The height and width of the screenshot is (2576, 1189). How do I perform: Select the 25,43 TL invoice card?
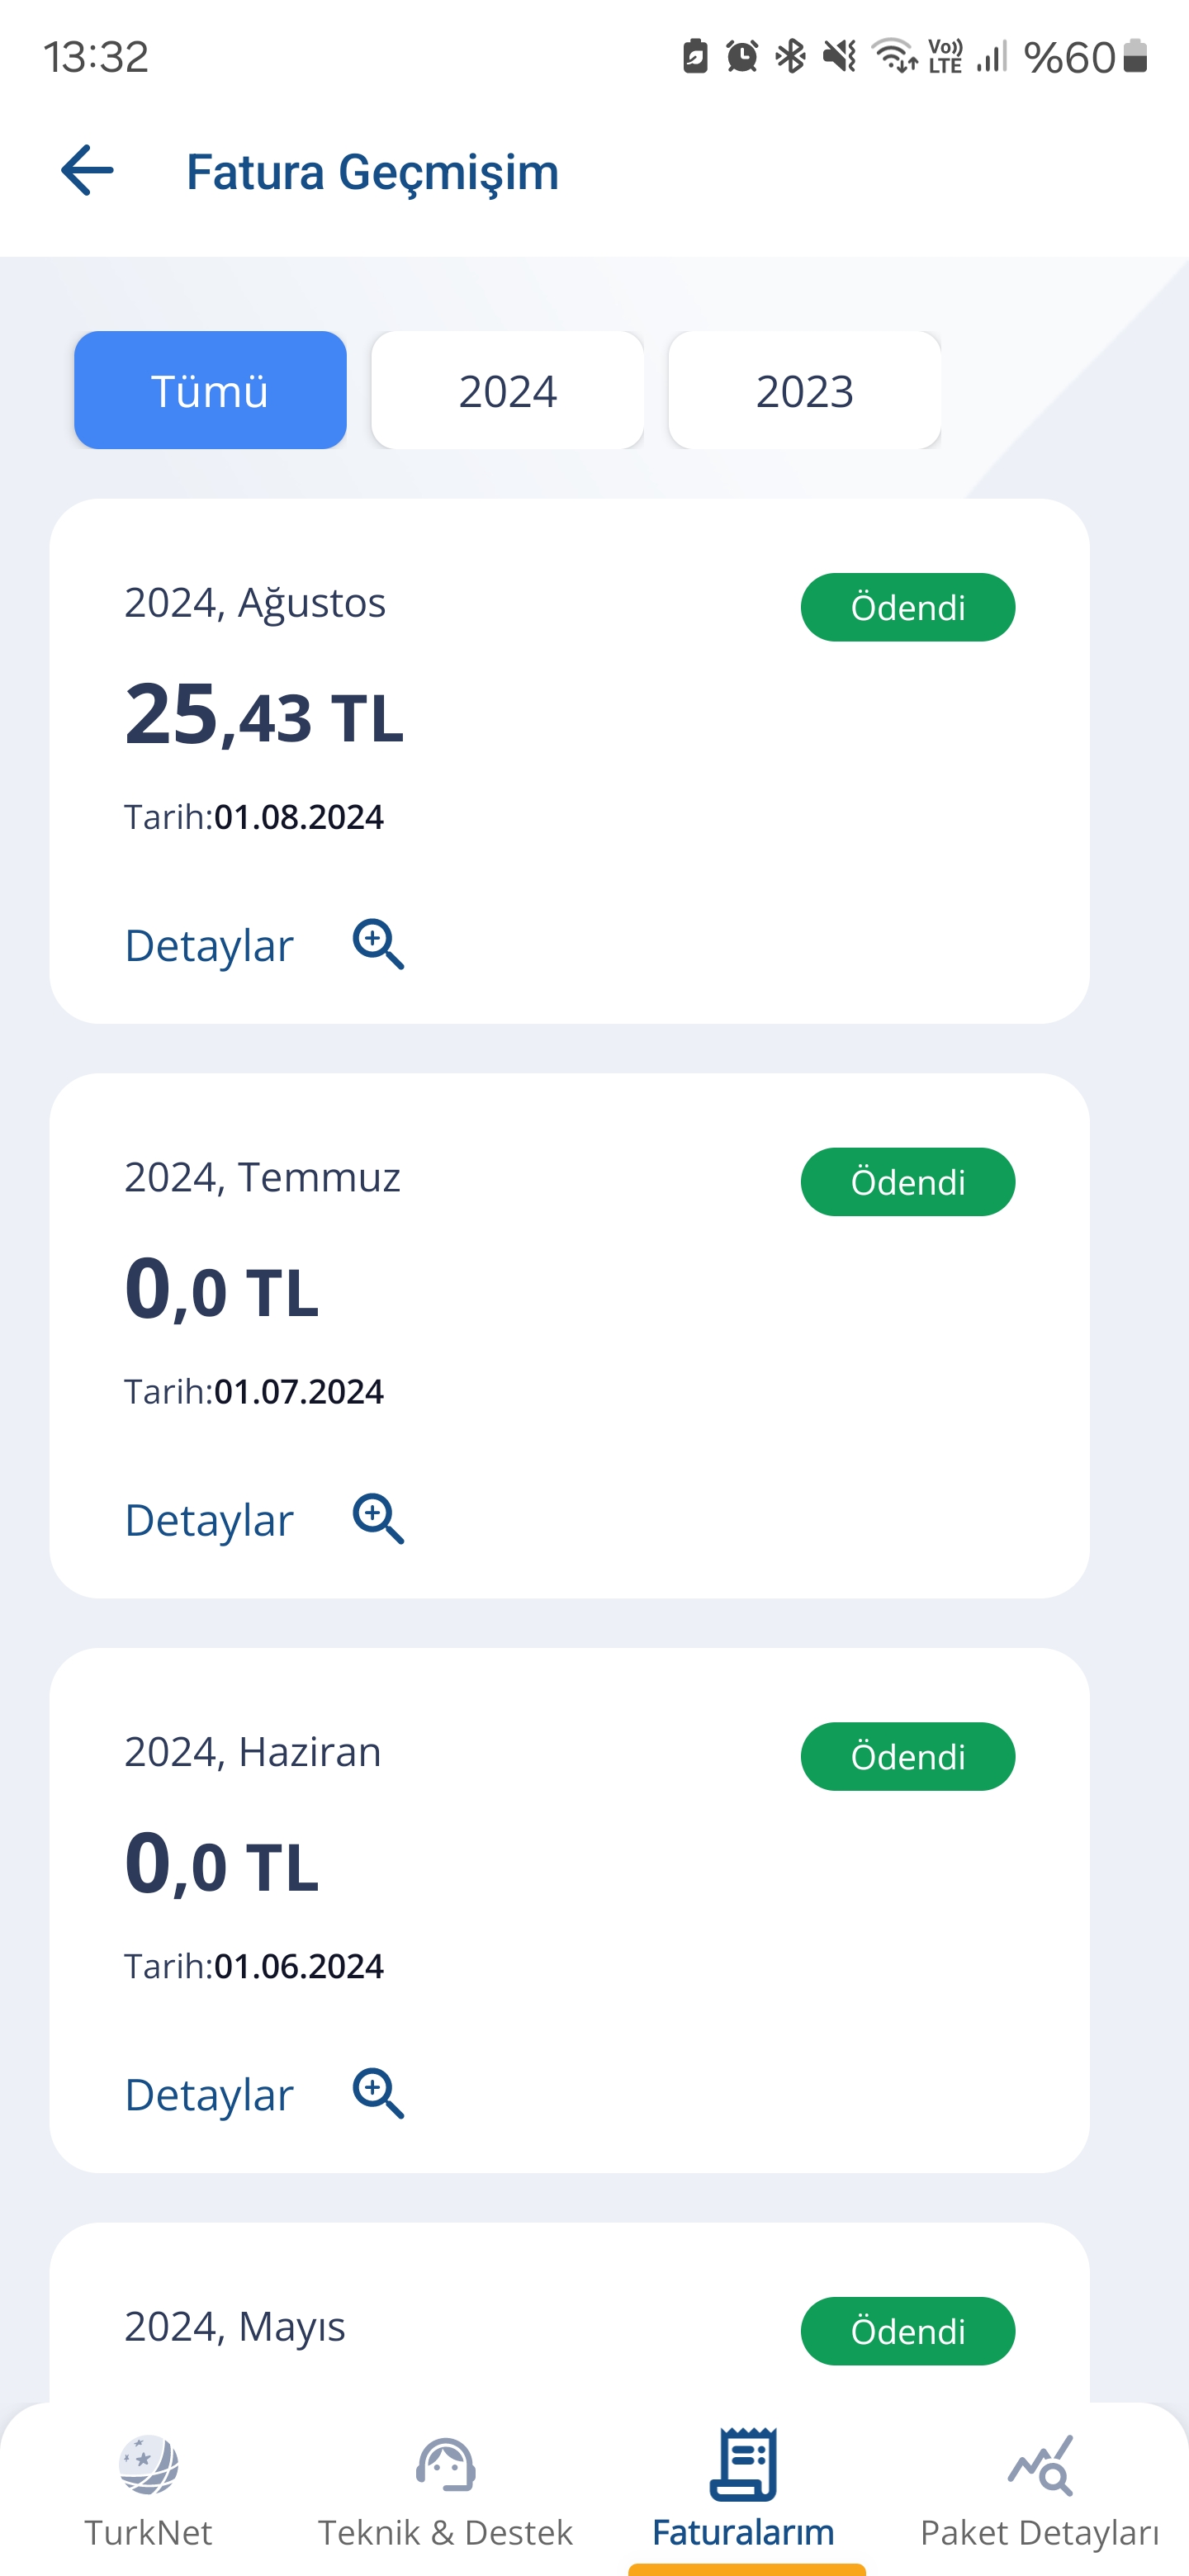coord(569,761)
